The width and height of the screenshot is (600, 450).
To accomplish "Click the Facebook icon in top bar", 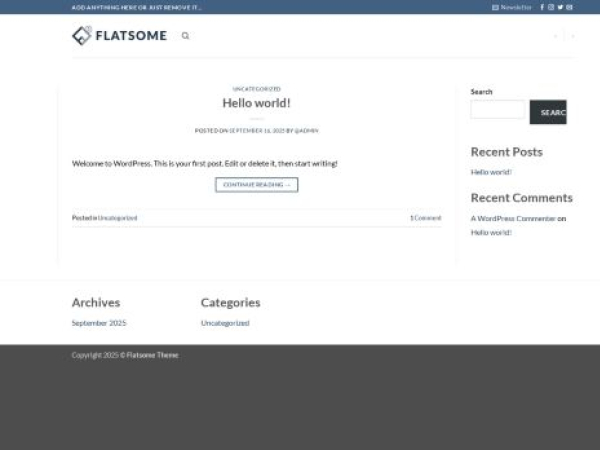I will pos(542,7).
